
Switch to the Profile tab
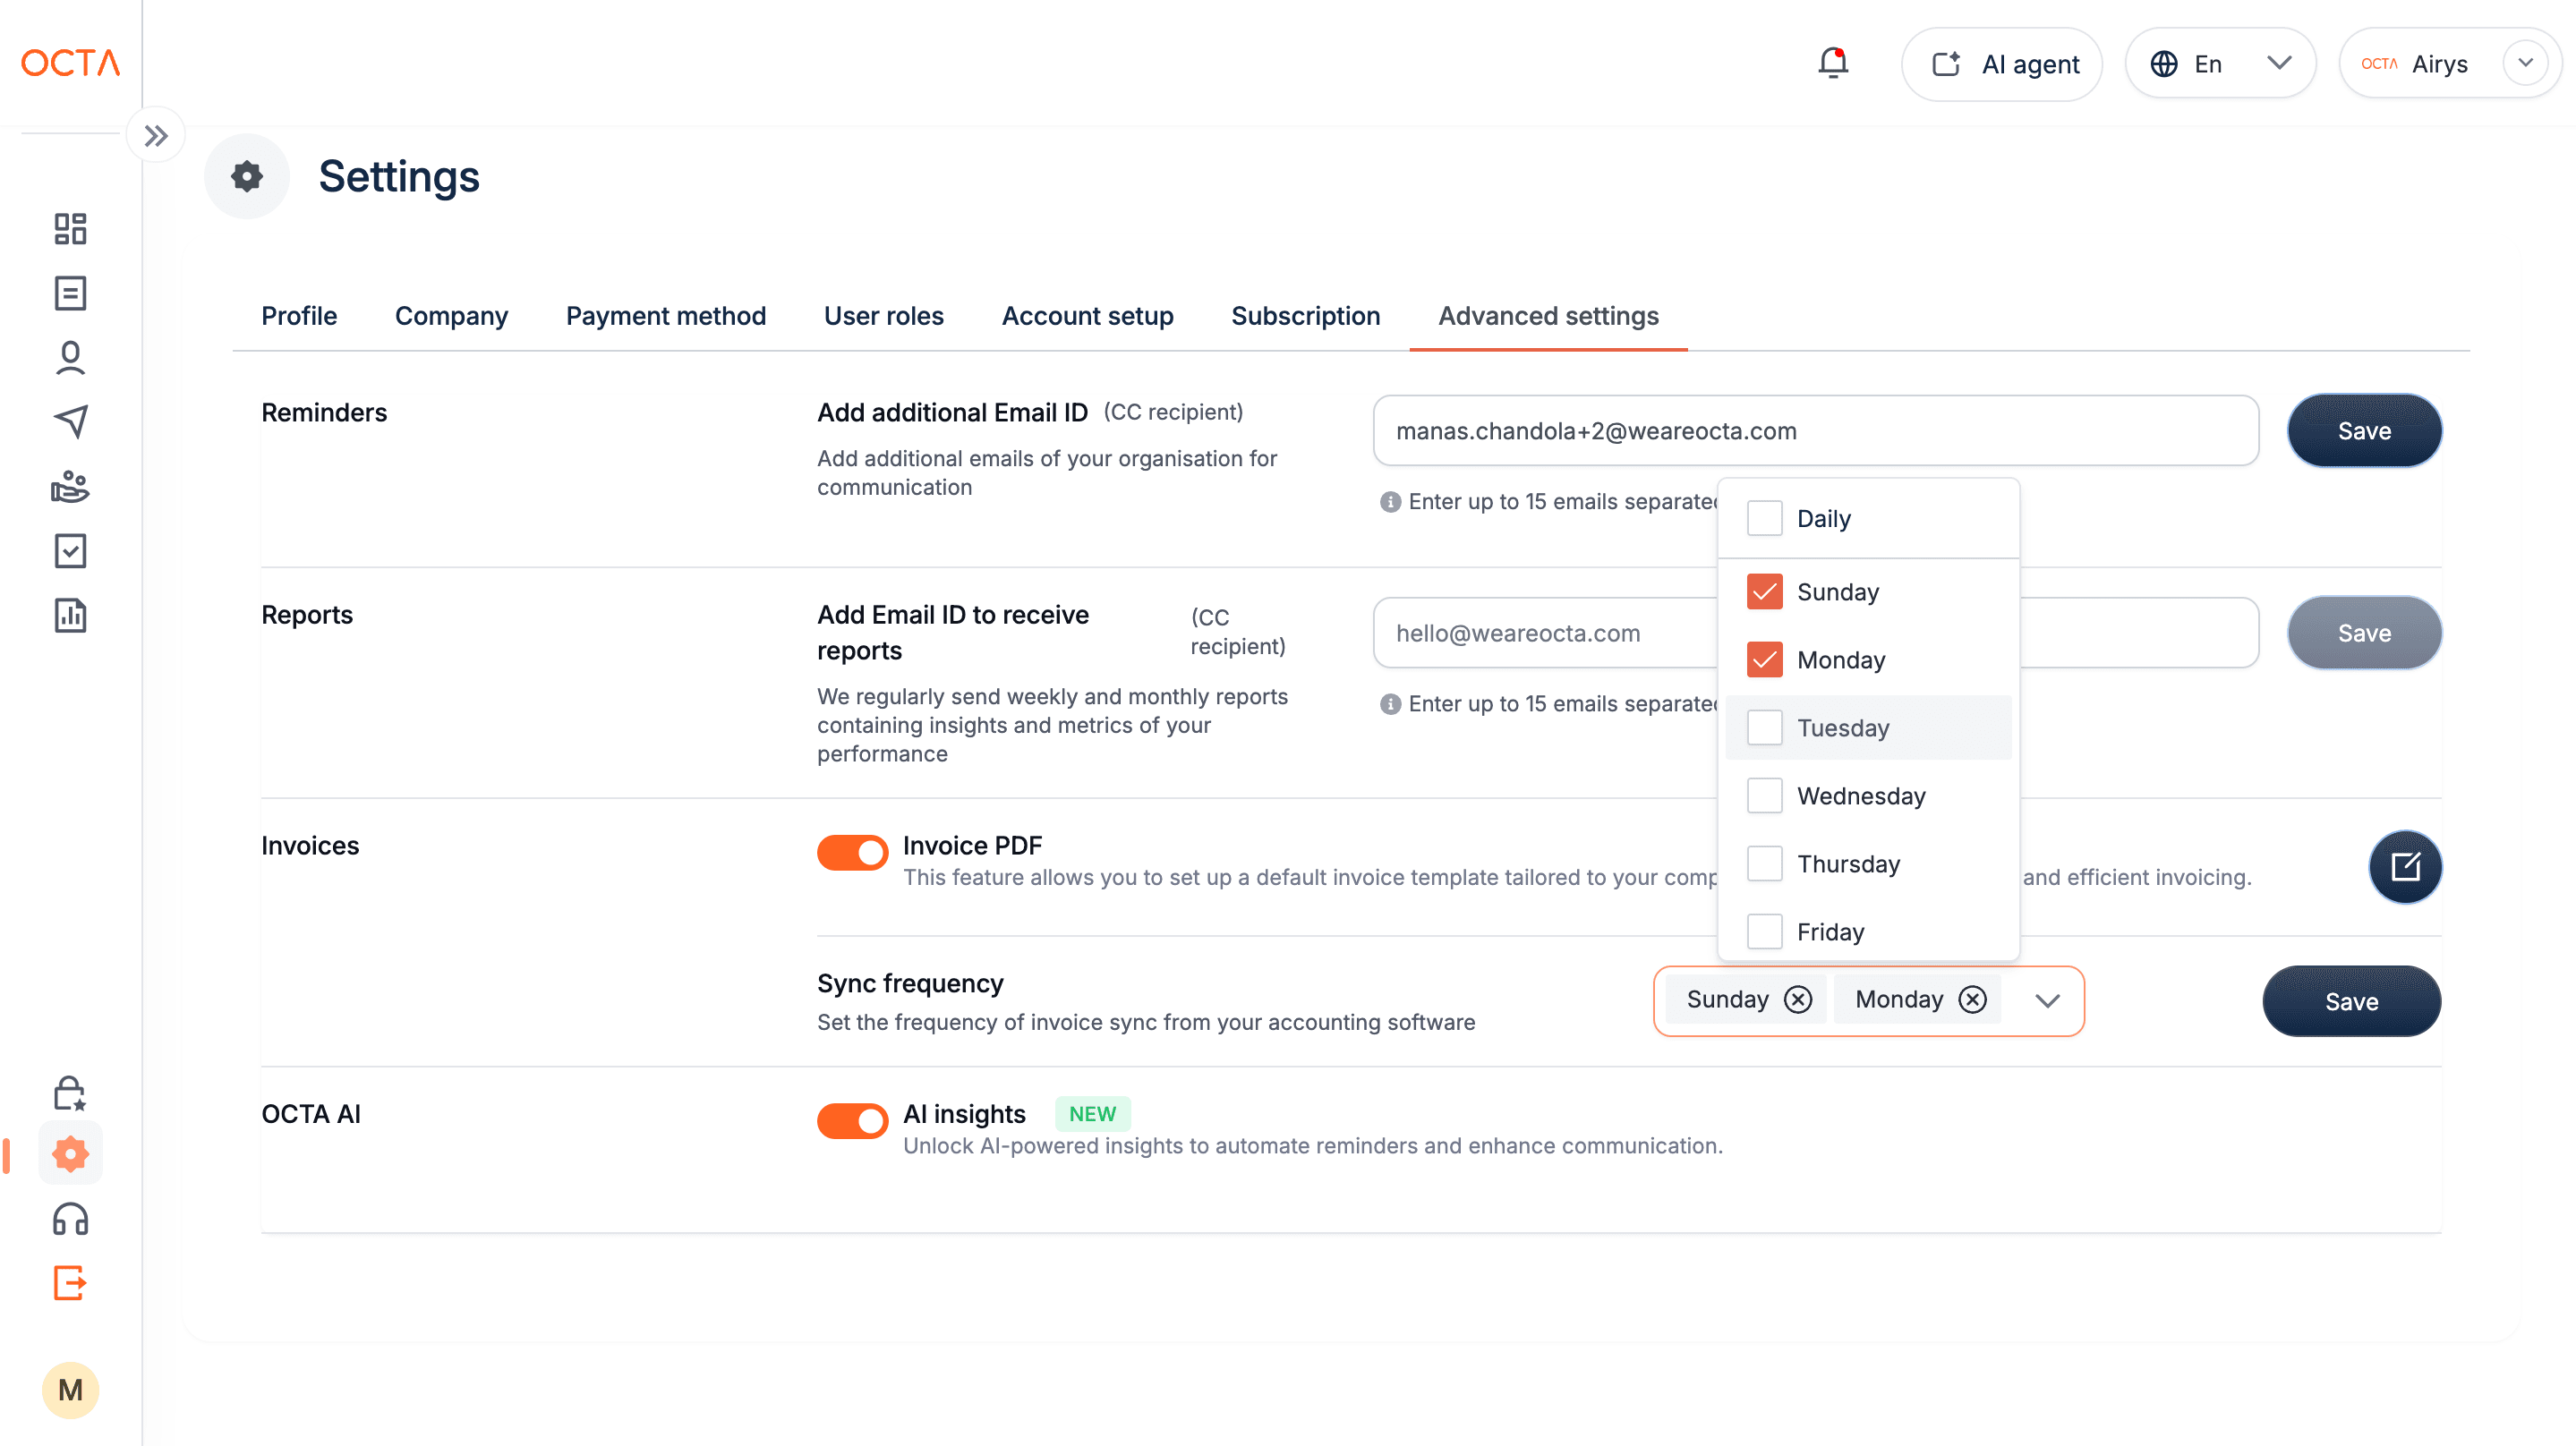(x=299, y=316)
